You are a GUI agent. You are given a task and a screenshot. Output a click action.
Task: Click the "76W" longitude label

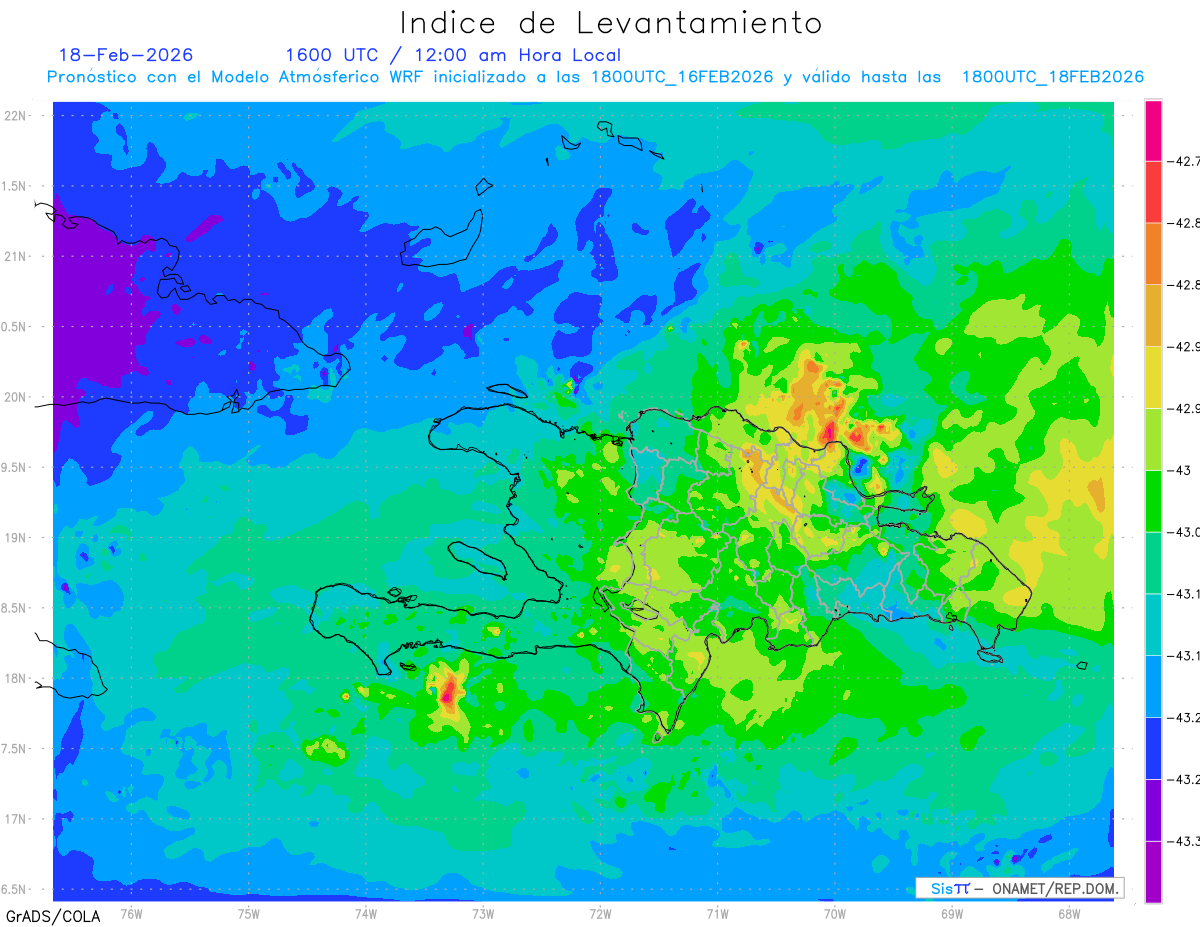[x=131, y=913]
